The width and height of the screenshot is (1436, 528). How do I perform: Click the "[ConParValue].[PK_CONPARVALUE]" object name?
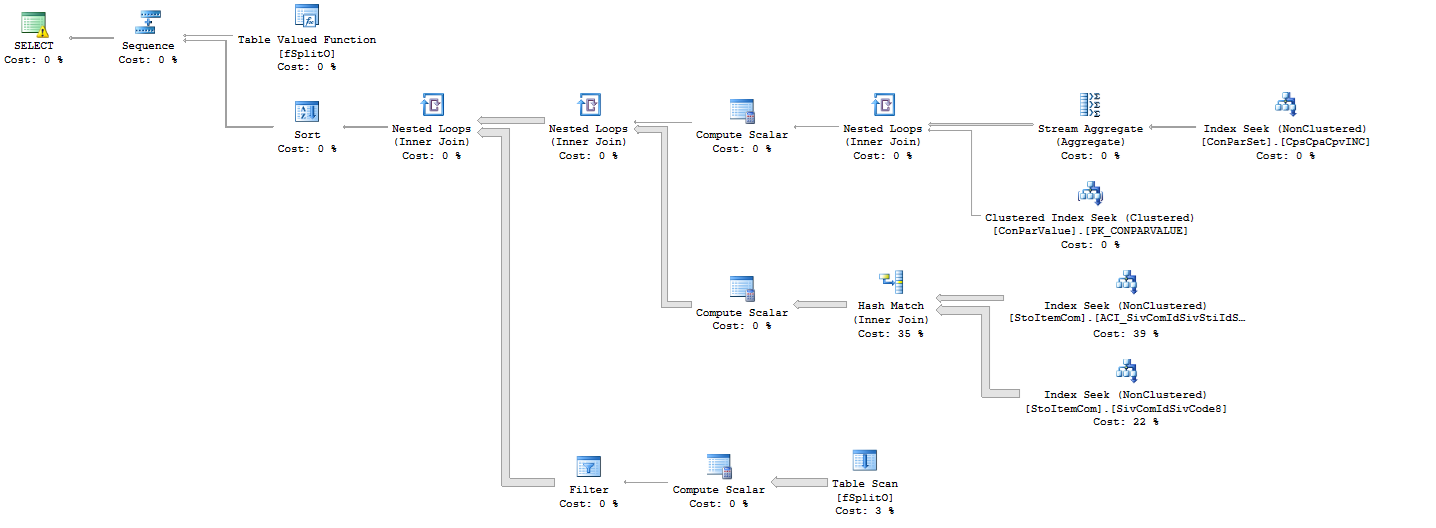click(x=1090, y=231)
